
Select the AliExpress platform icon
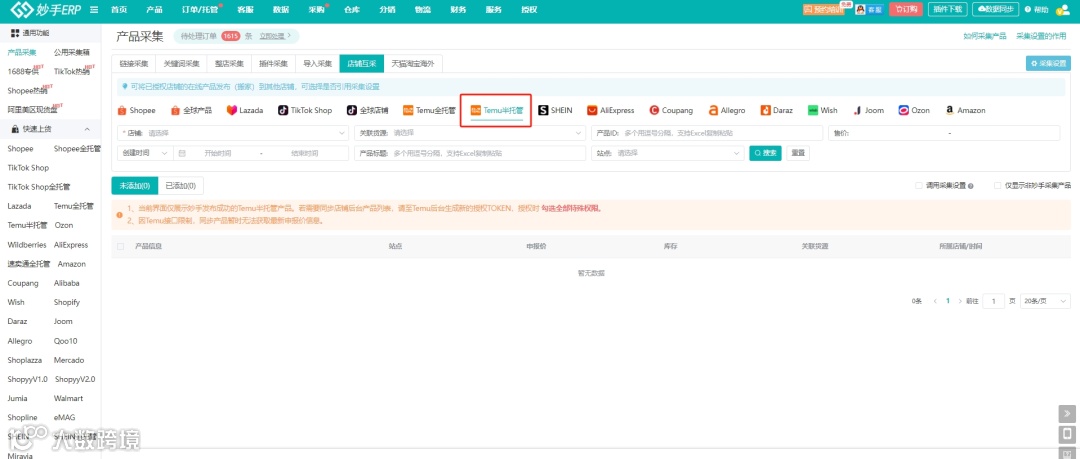coord(592,110)
